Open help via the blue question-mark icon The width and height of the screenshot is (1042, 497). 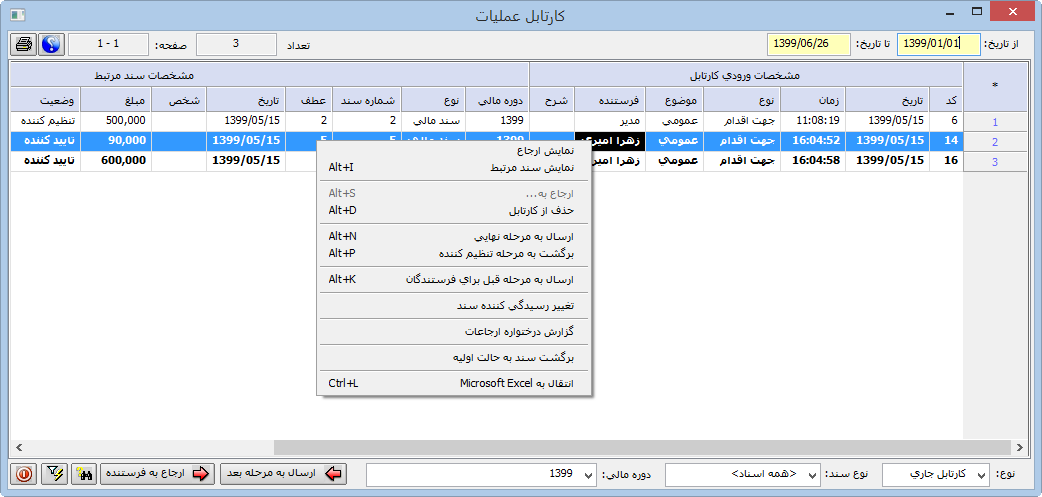[50, 45]
